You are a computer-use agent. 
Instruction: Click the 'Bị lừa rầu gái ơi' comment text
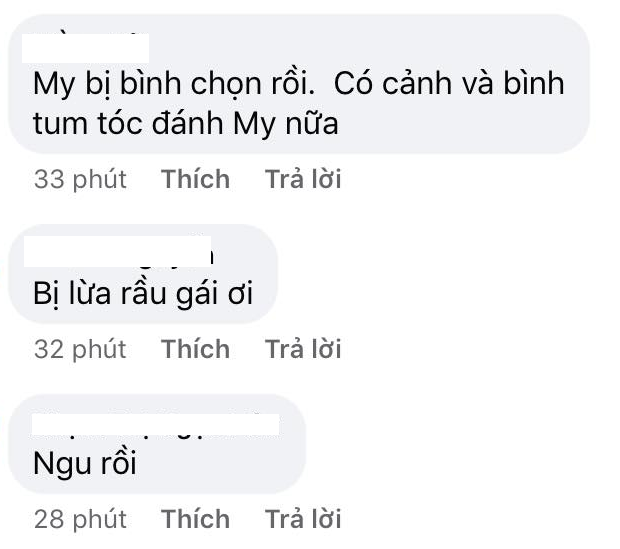[140, 295]
